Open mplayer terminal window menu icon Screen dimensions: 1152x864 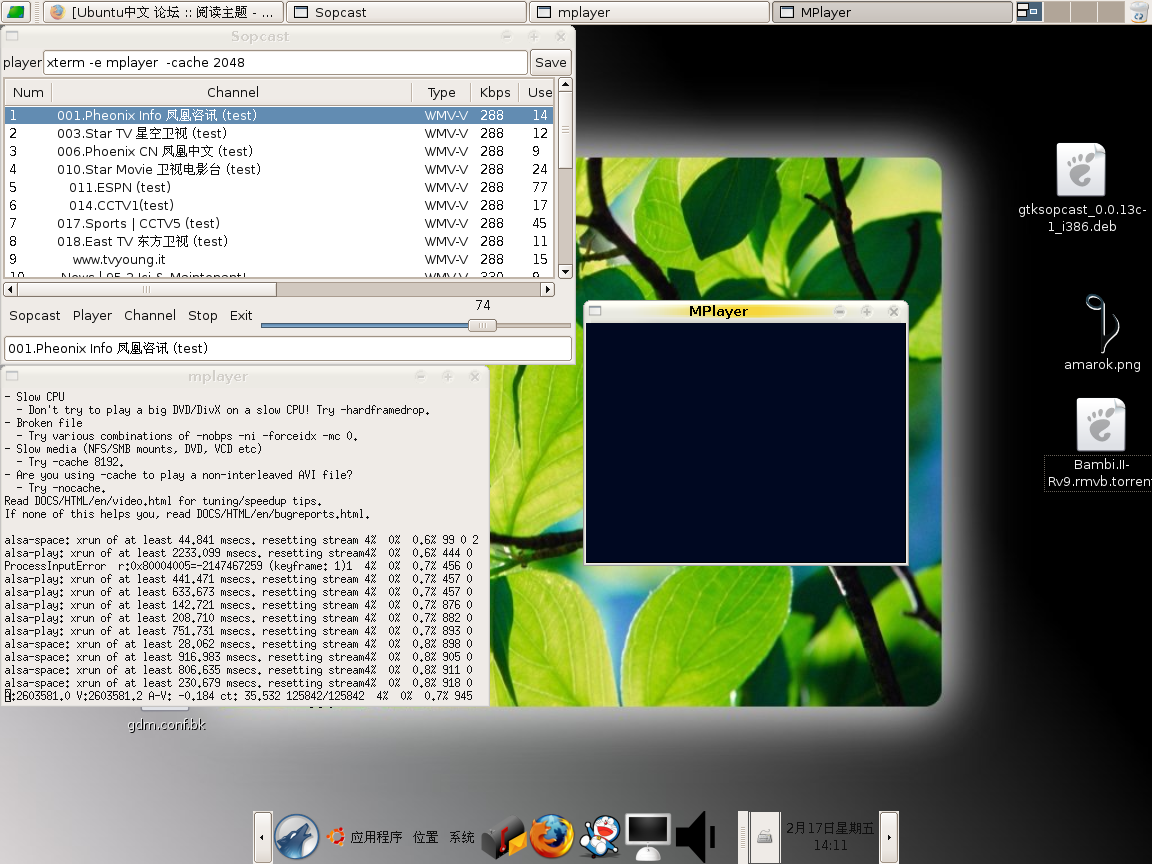pyautogui.click(x=12, y=376)
